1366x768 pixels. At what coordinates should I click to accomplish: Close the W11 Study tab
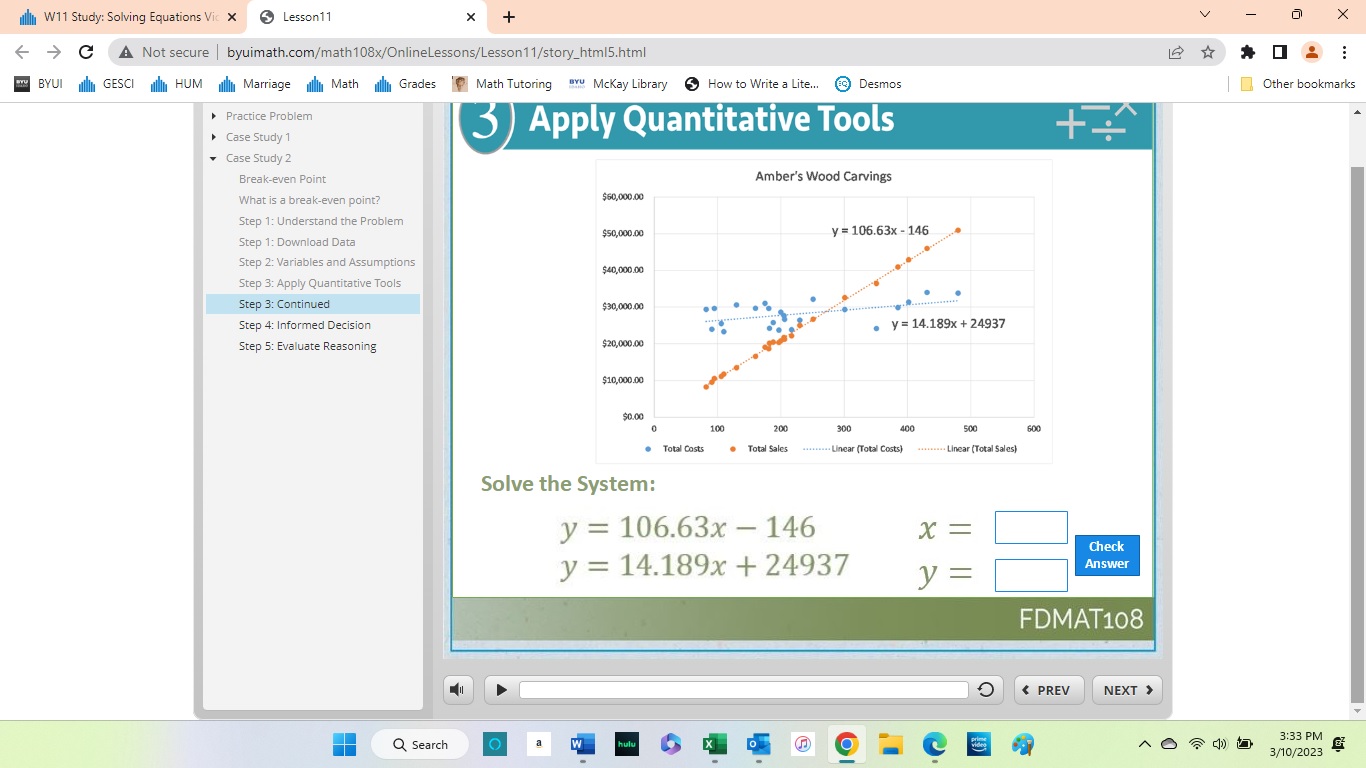[x=232, y=17]
